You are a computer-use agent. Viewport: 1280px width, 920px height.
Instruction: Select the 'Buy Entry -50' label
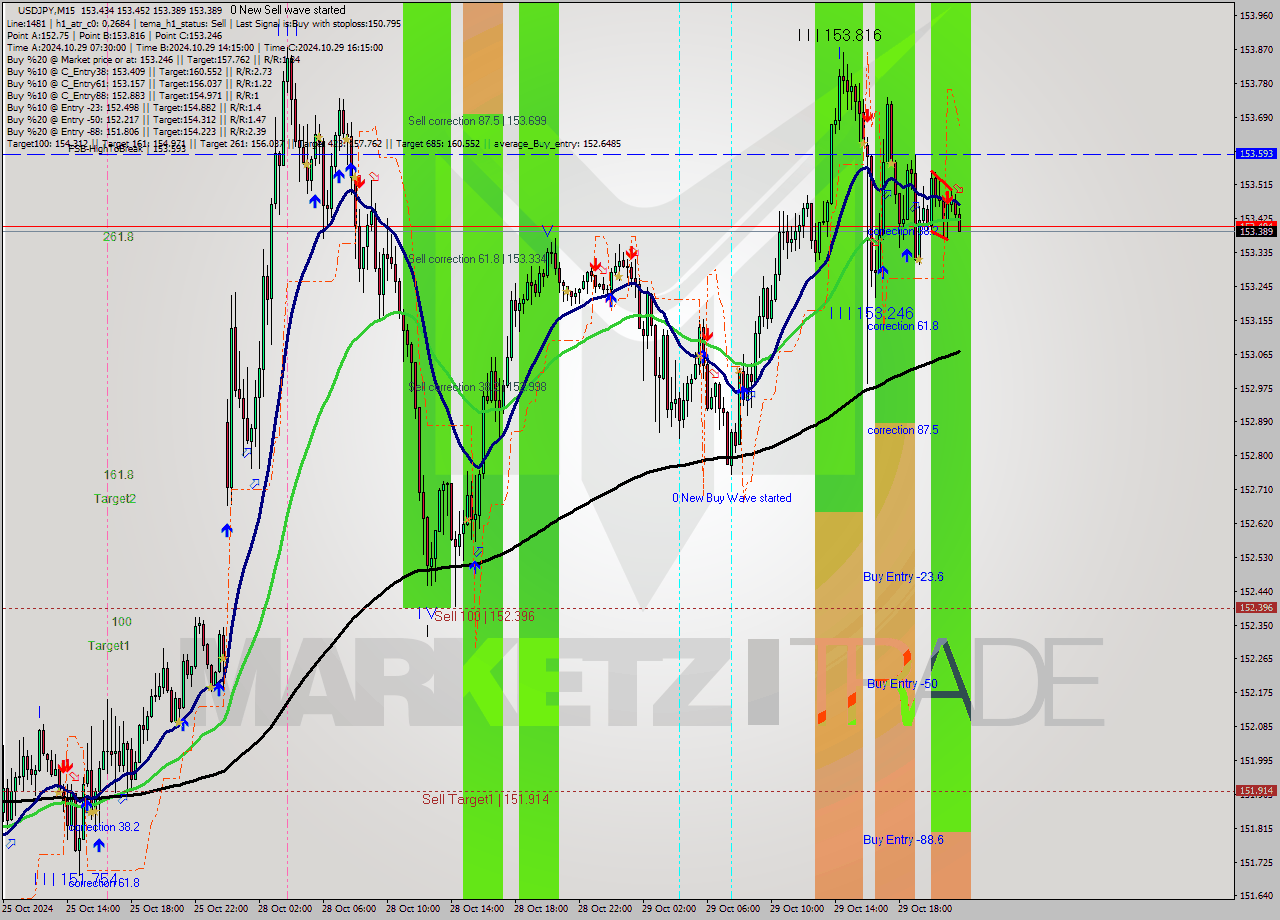(x=902, y=683)
